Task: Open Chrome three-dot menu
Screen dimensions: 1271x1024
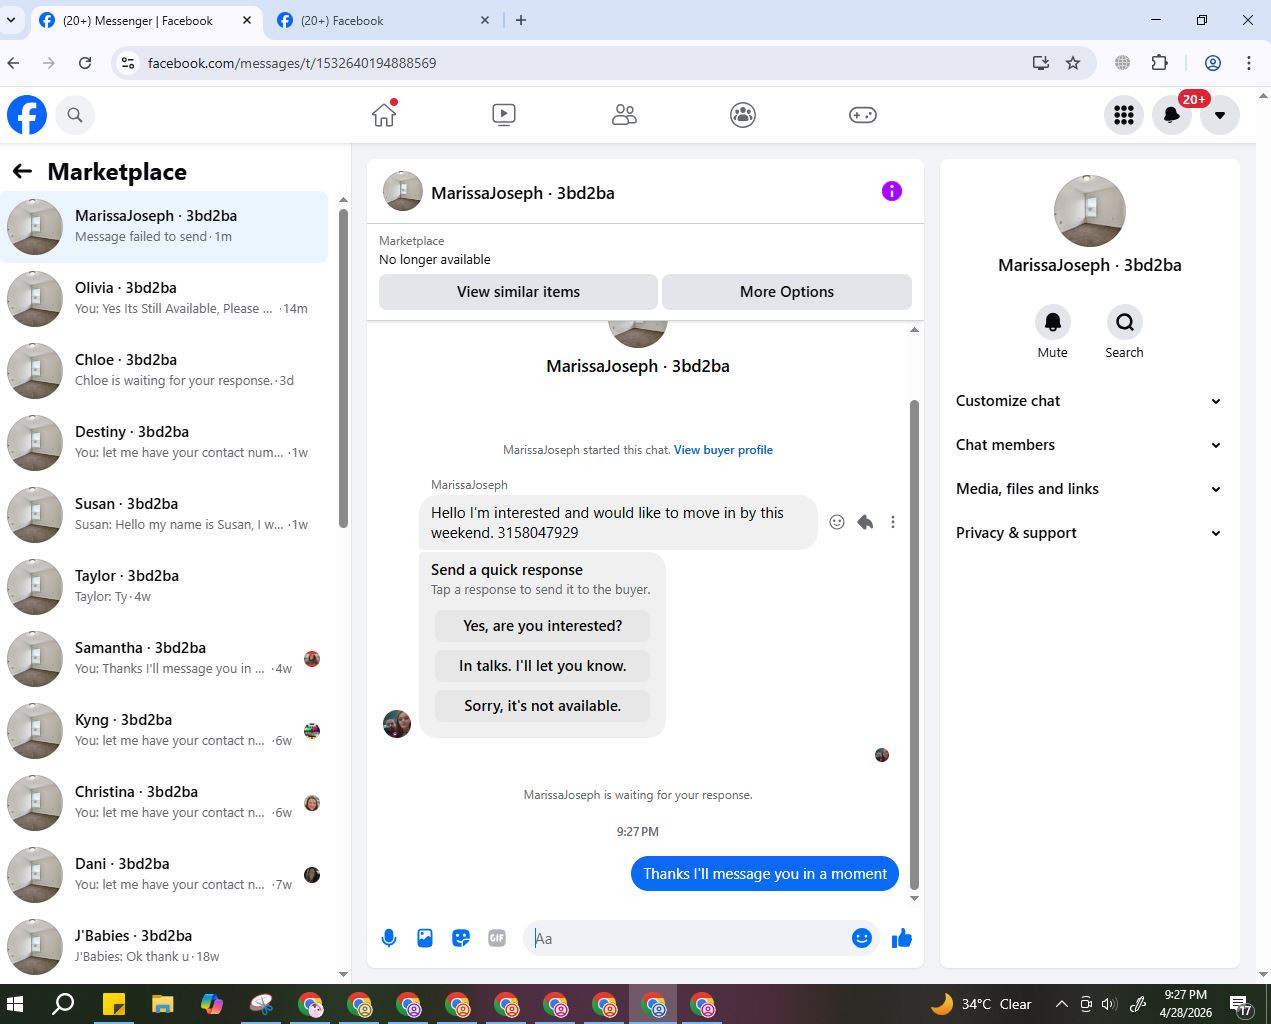Action: tap(1248, 63)
